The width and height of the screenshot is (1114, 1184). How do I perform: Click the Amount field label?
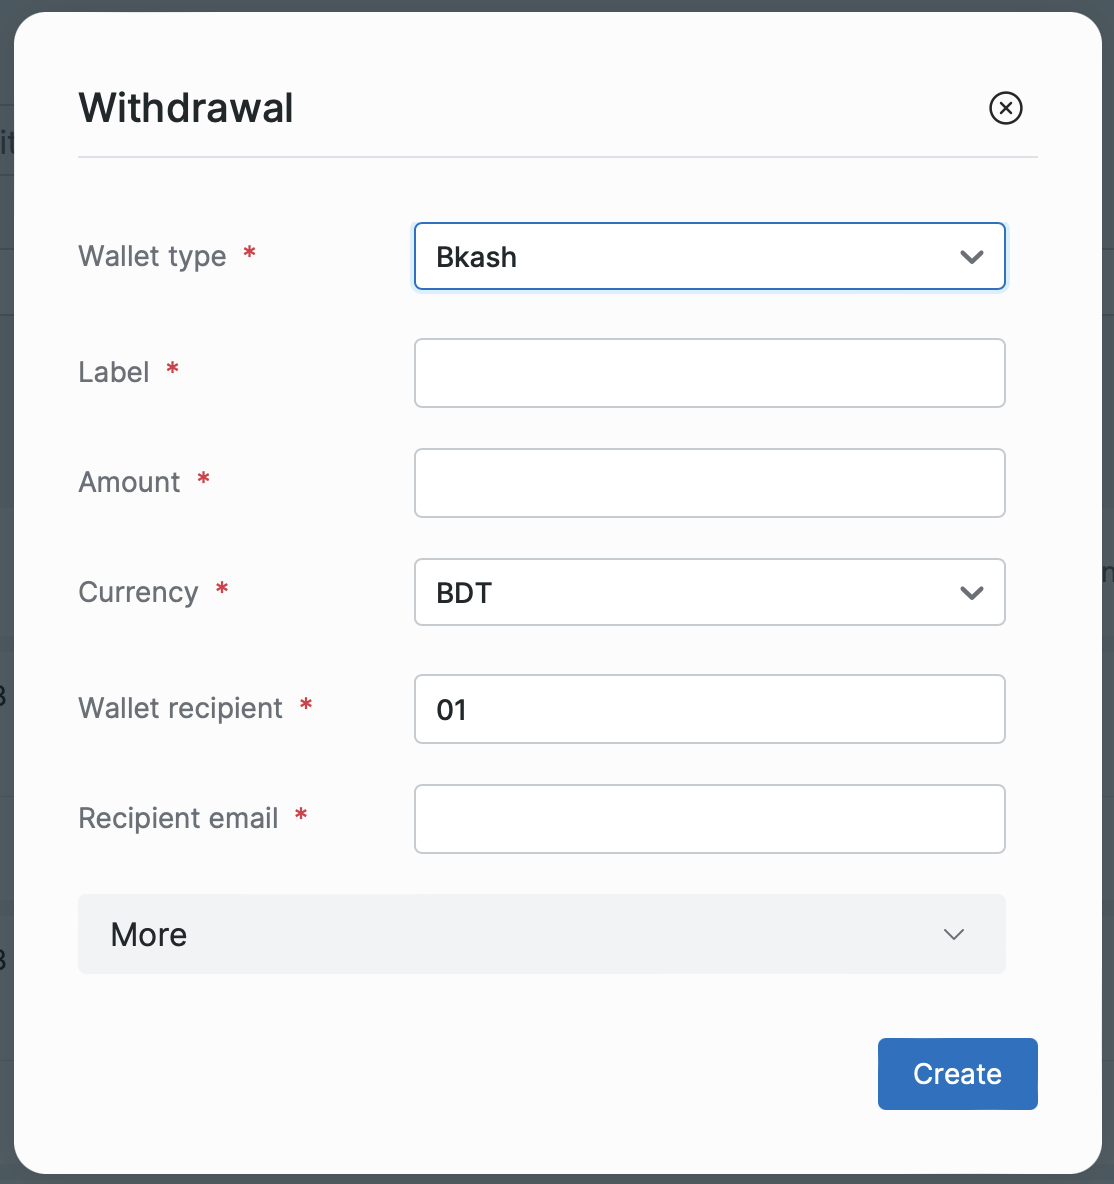tap(129, 482)
